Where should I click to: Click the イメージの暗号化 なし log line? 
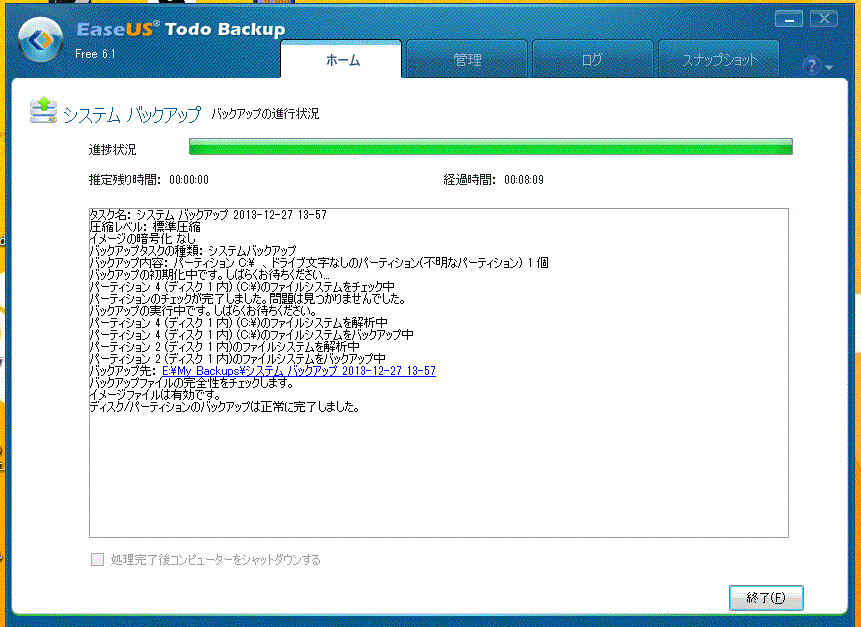[143, 238]
